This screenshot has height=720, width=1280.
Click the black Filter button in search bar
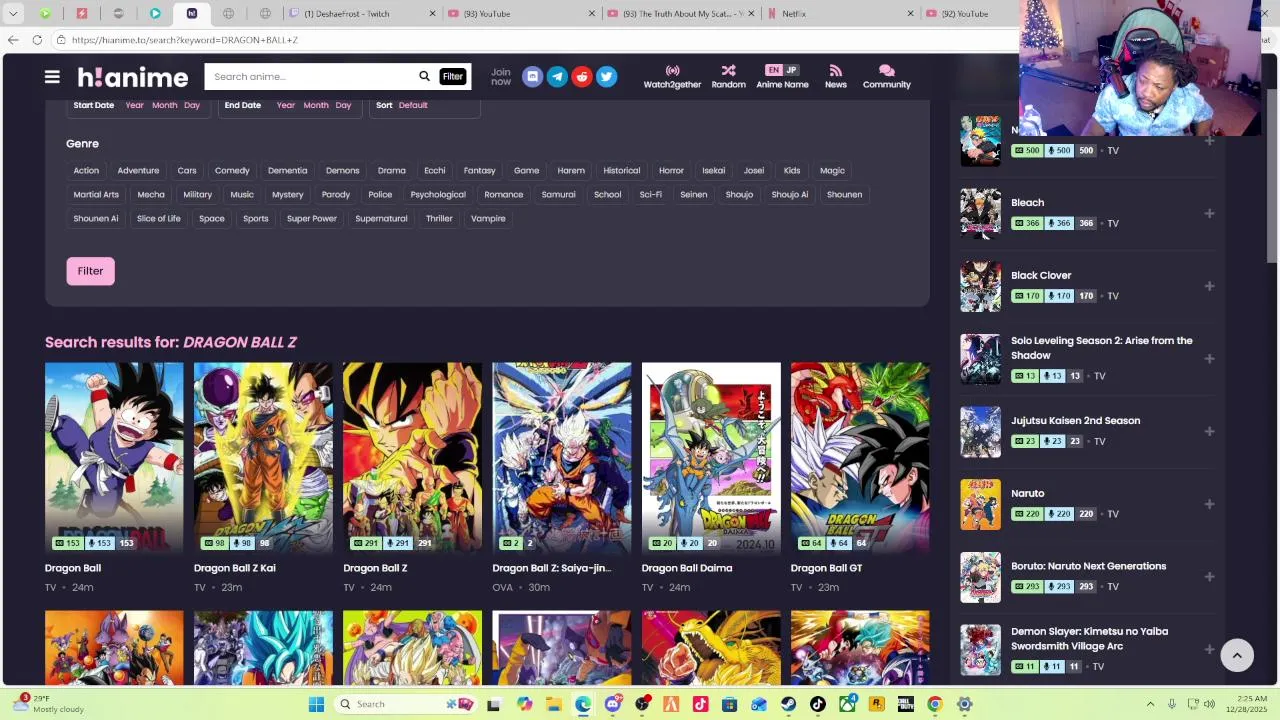click(x=453, y=76)
